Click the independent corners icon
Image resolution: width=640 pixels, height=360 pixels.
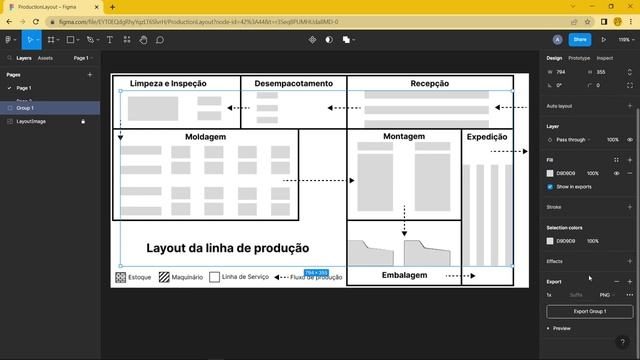pos(630,85)
